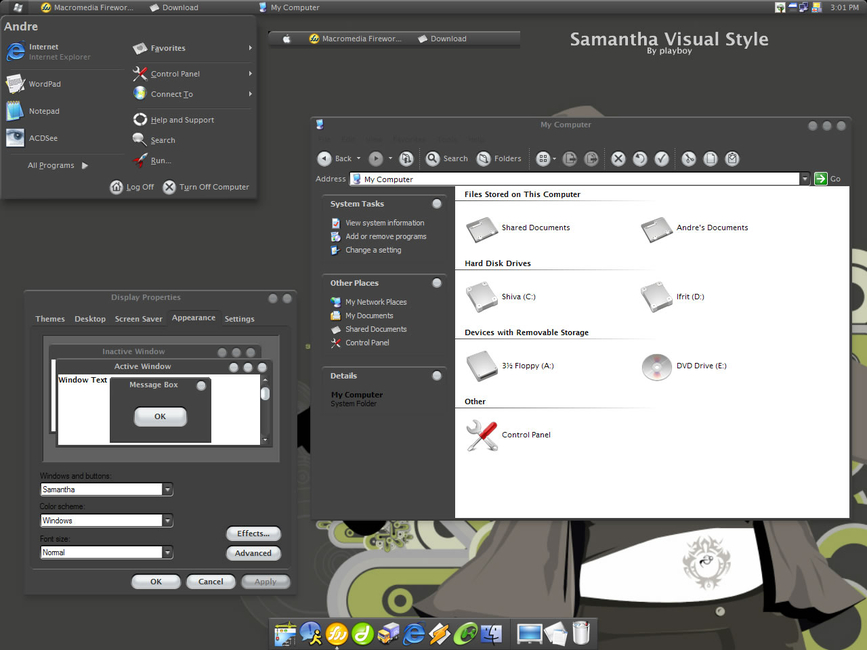Click Log Off in Start menu

coord(132,187)
